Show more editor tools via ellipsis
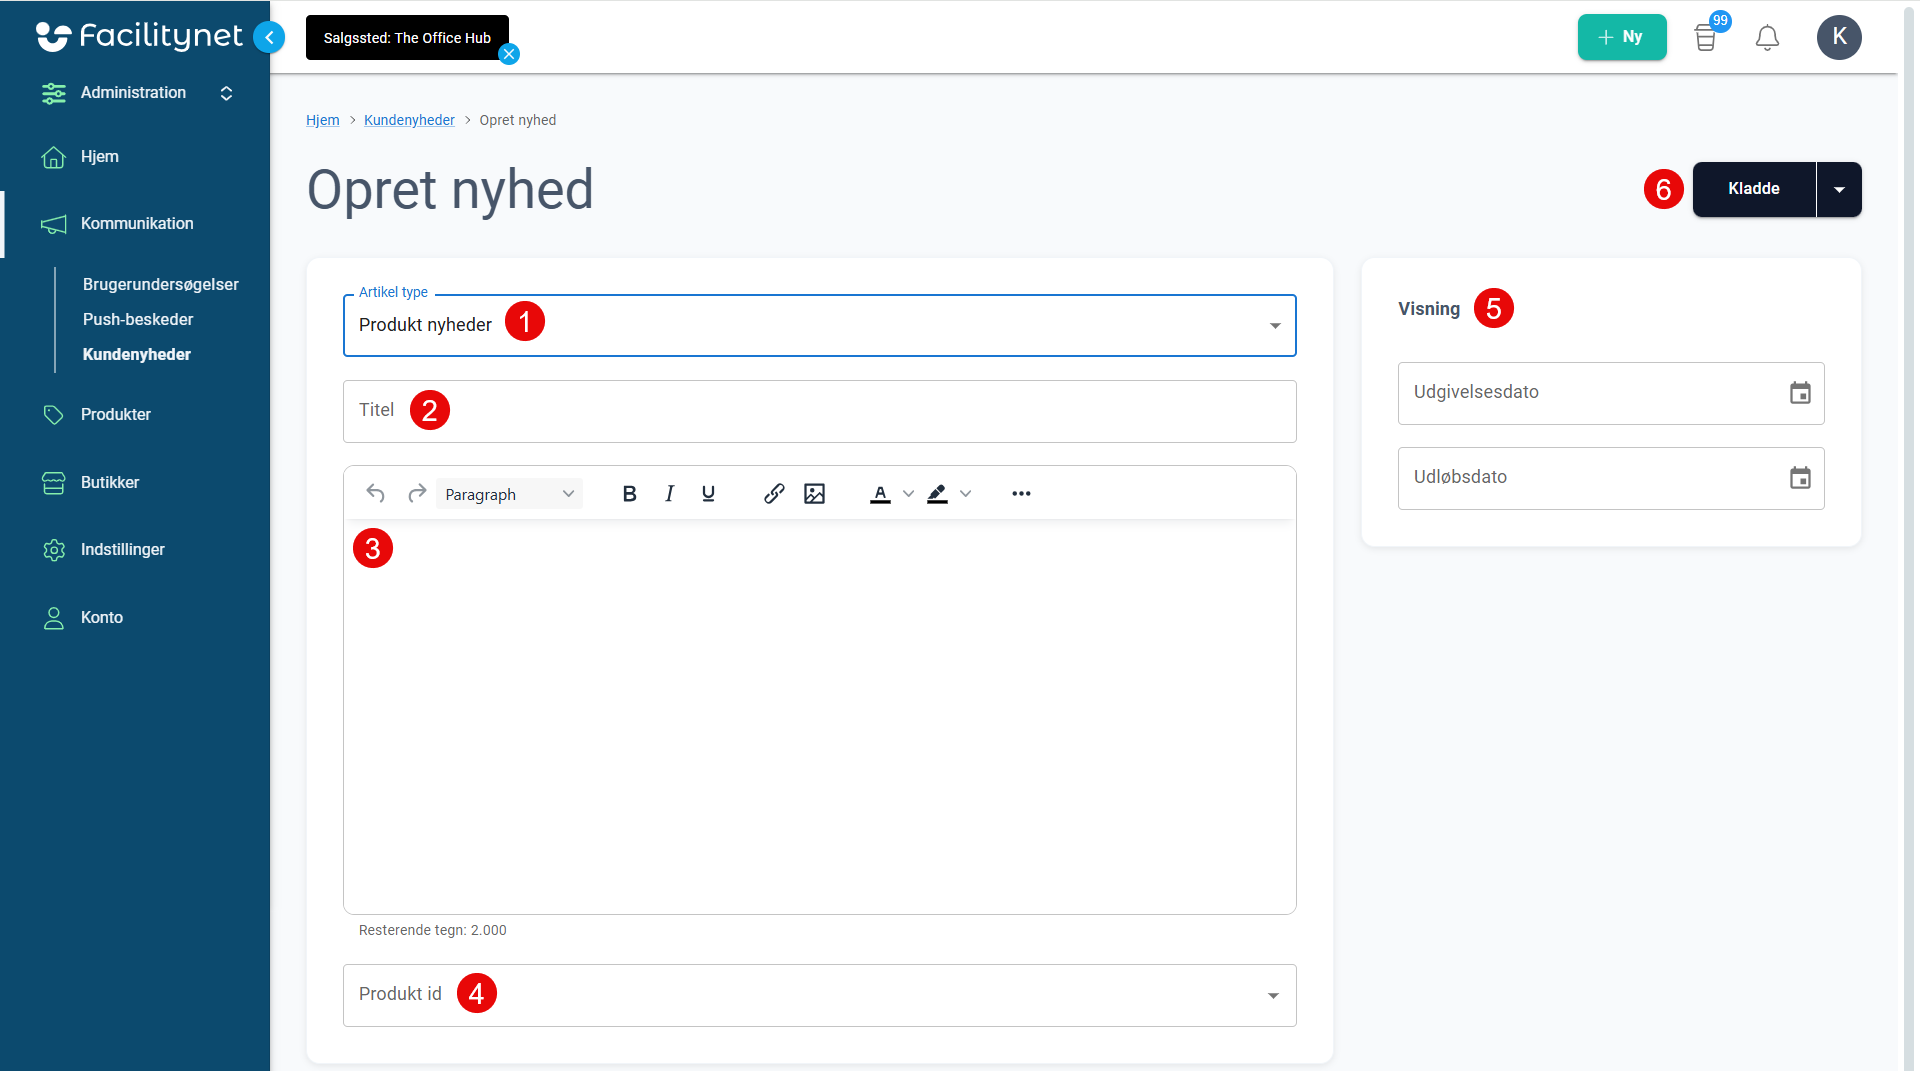1920x1071 pixels. (1021, 493)
